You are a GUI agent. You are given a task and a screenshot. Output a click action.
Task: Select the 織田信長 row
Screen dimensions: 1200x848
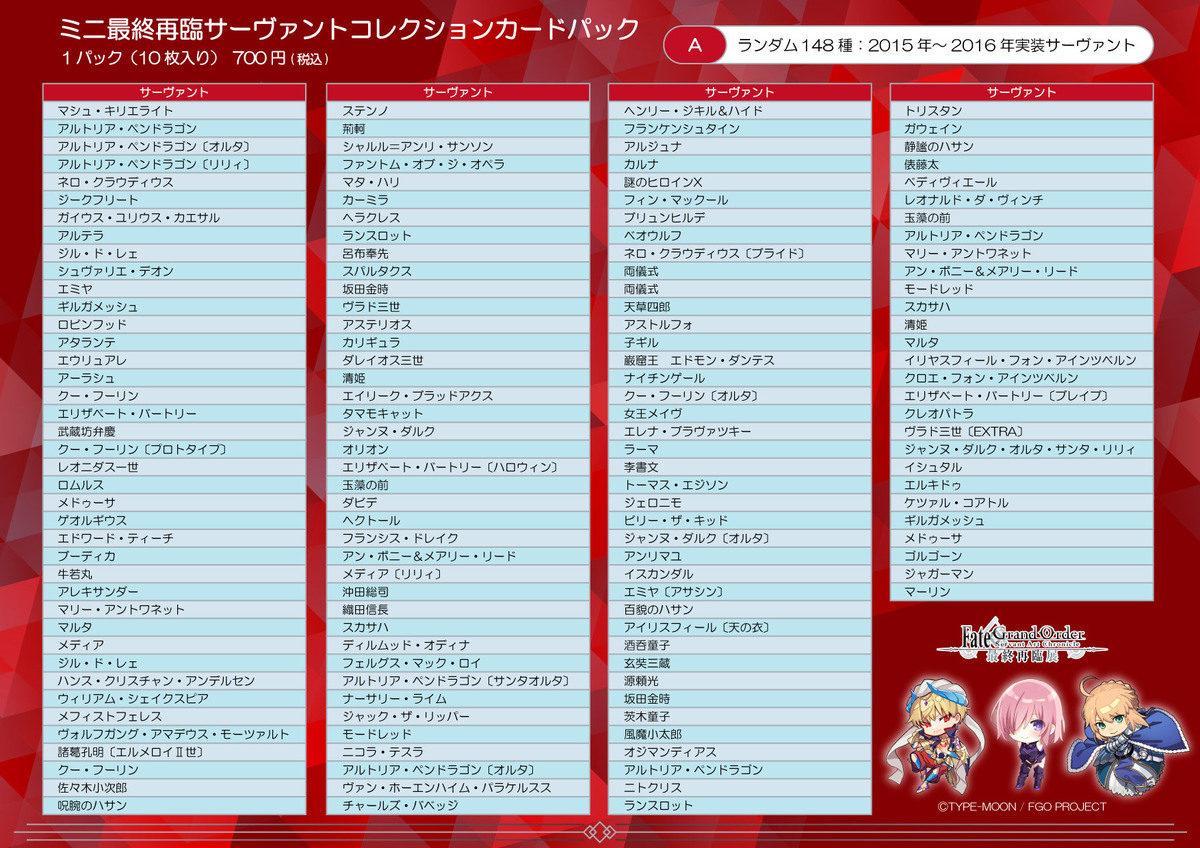pos(457,609)
